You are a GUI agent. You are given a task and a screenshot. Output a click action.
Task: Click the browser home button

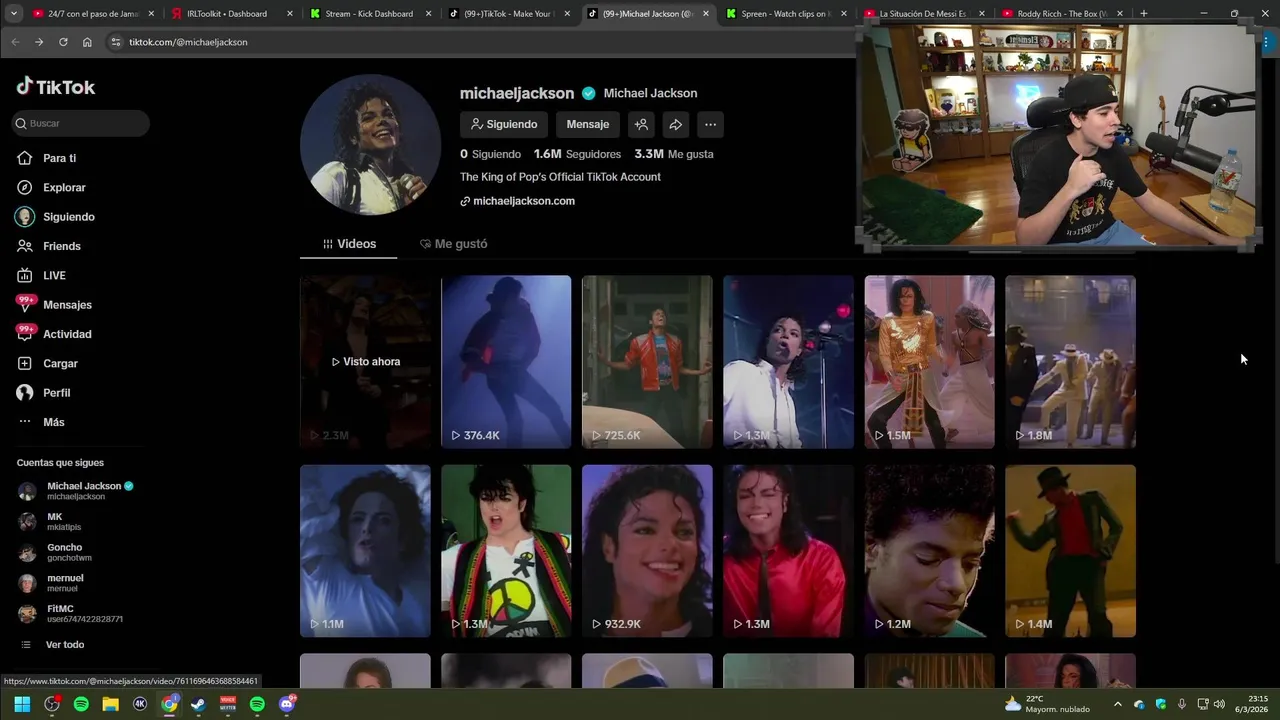(87, 42)
